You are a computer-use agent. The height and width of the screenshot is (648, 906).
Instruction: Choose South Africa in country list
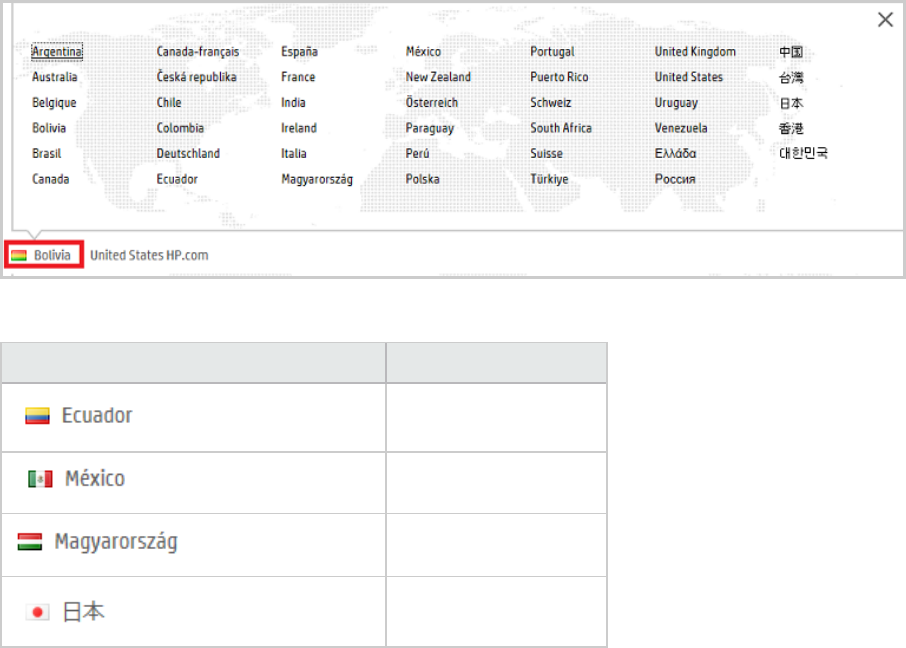click(561, 128)
